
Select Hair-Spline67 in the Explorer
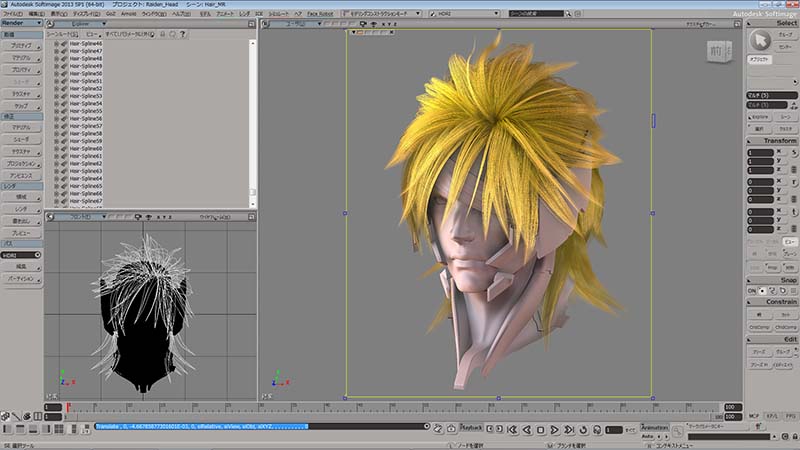click(x=86, y=201)
